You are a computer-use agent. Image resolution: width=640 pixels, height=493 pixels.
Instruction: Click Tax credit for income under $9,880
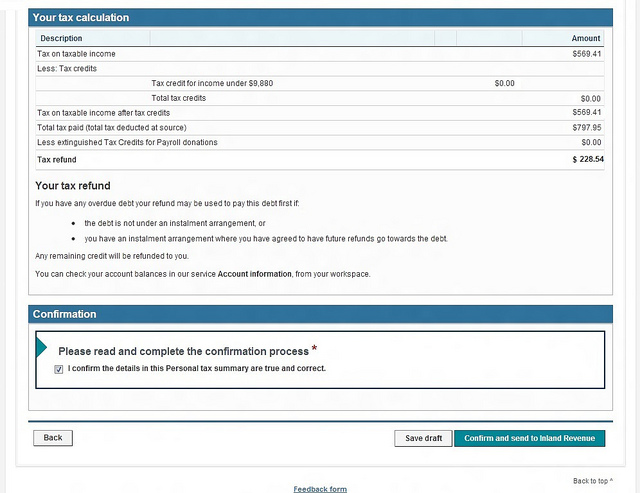(212, 83)
